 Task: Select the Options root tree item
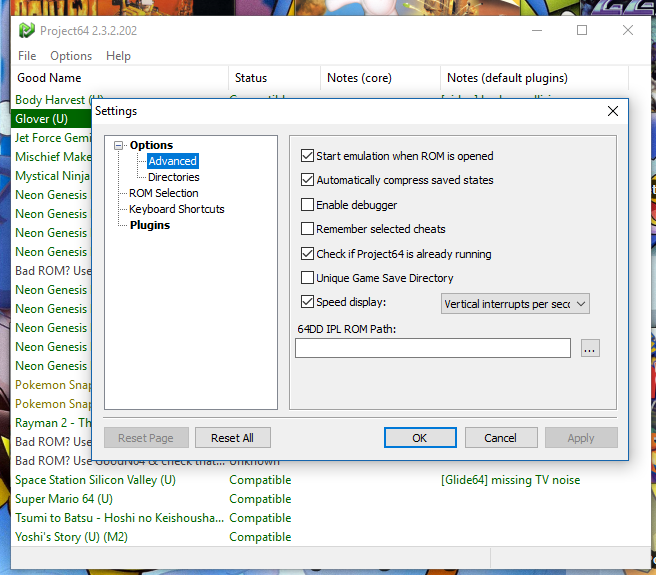pyautogui.click(x=151, y=145)
